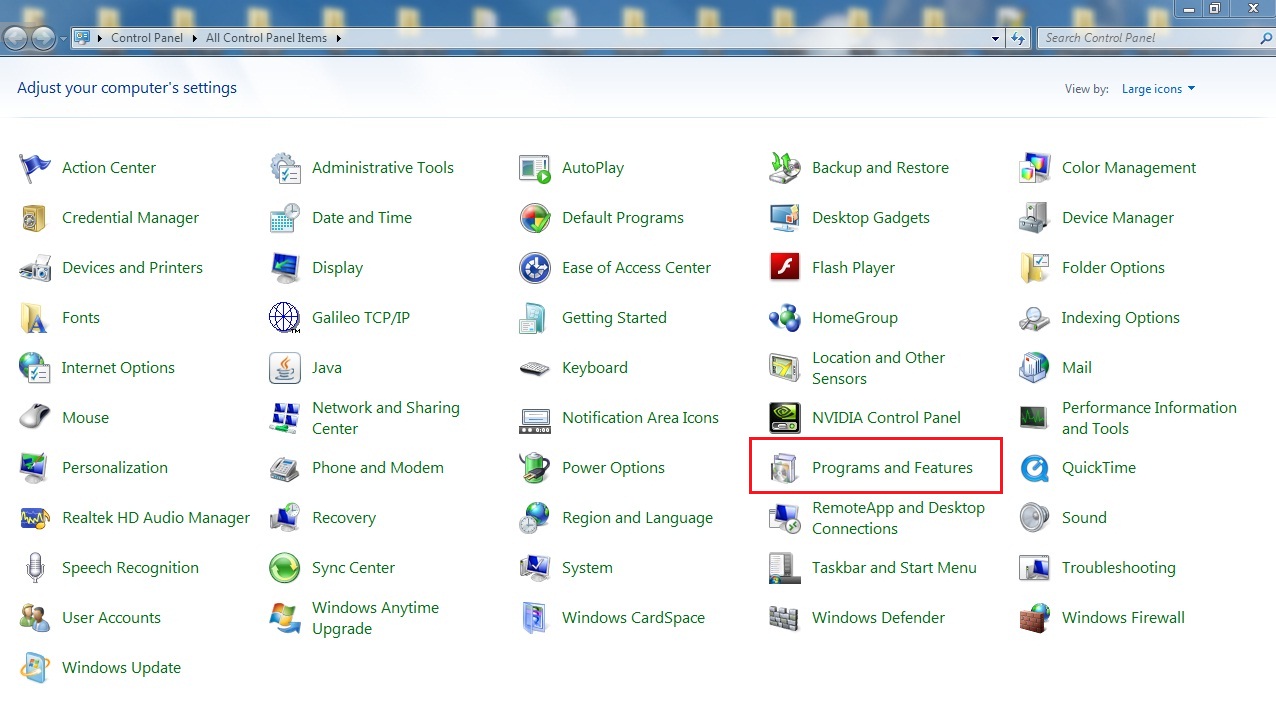Click the AutoPlay icon
Screen dimensions: 1276x725
pos(535,168)
